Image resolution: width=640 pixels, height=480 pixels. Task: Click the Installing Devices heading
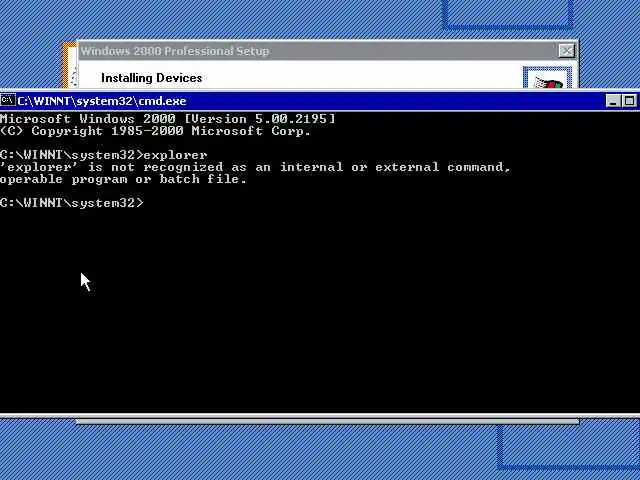pos(151,78)
